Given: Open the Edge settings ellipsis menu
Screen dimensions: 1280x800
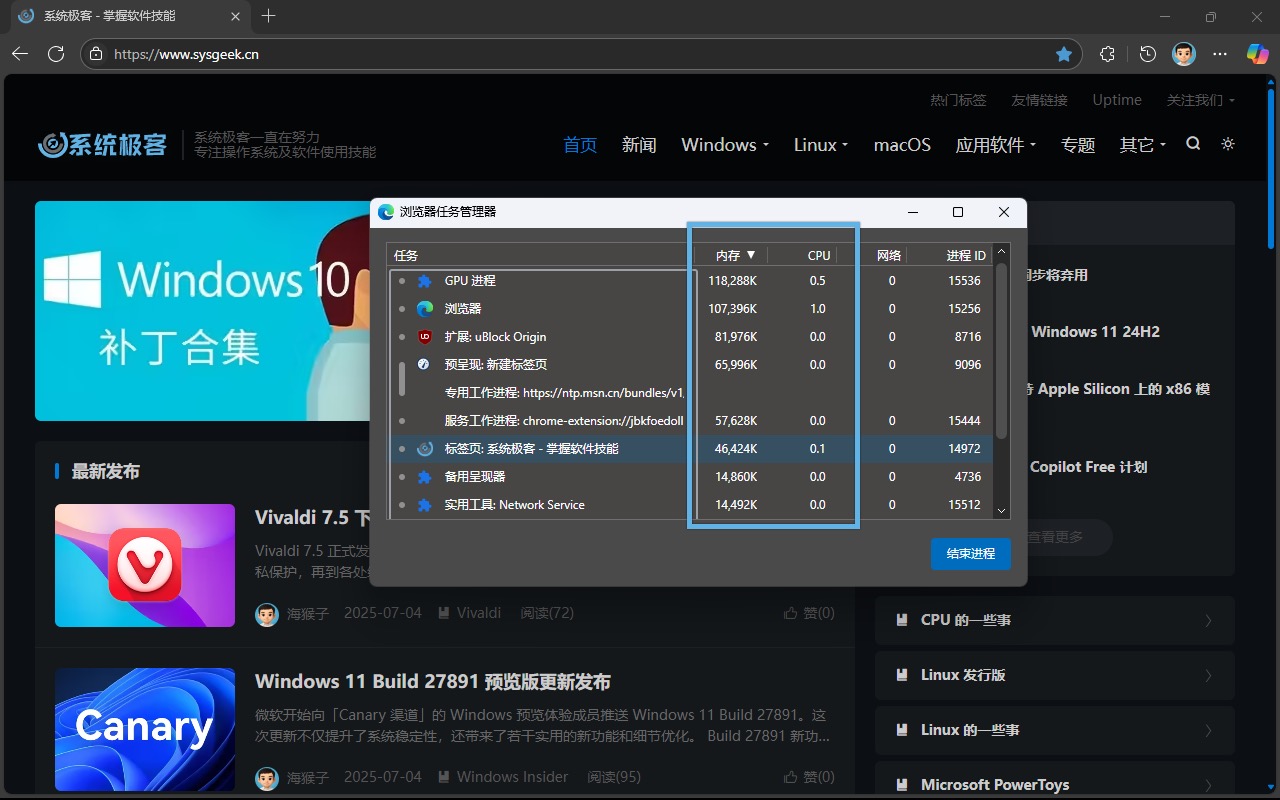Looking at the screenshot, I should click(x=1220, y=54).
